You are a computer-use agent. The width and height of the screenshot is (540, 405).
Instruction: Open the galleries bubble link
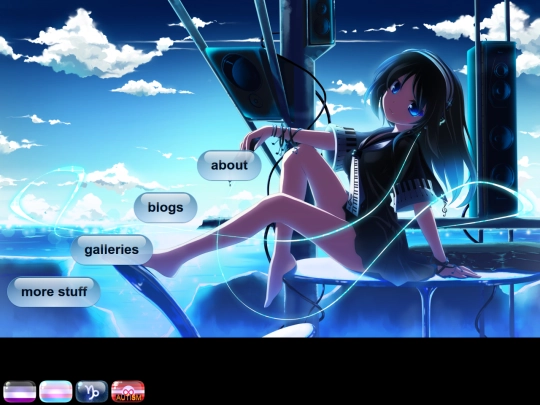pyautogui.click(x=112, y=250)
